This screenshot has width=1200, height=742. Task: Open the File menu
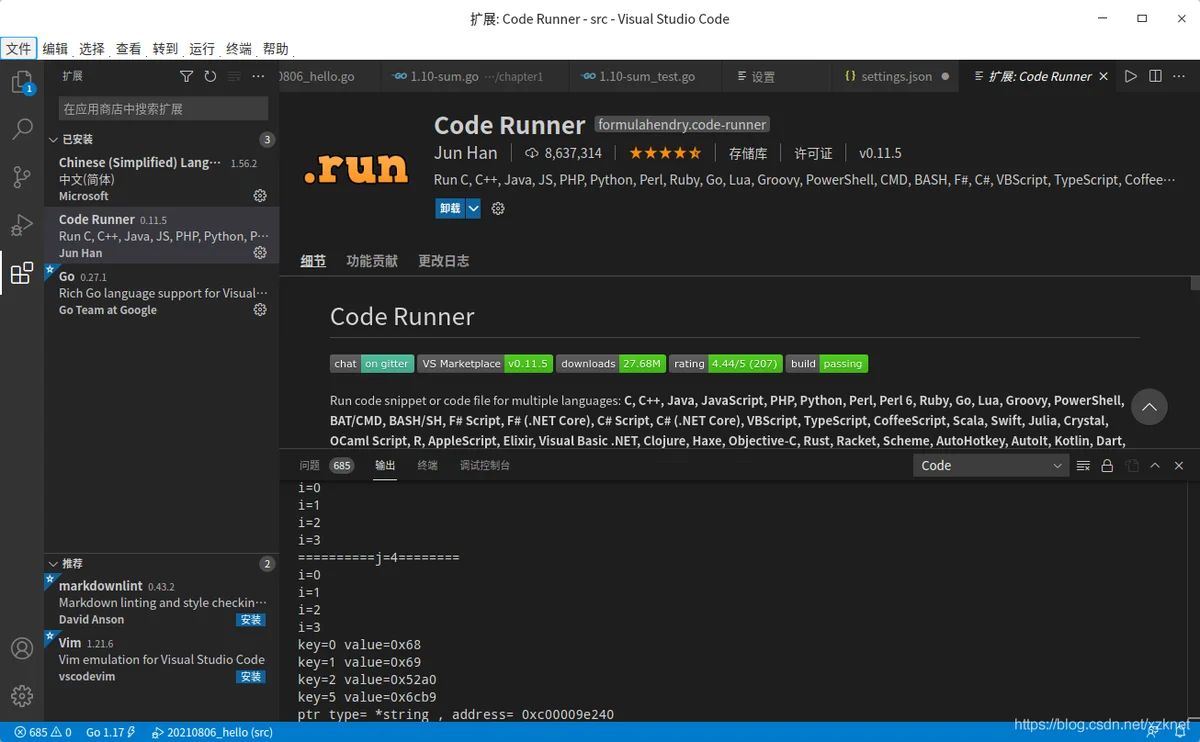click(x=18, y=48)
